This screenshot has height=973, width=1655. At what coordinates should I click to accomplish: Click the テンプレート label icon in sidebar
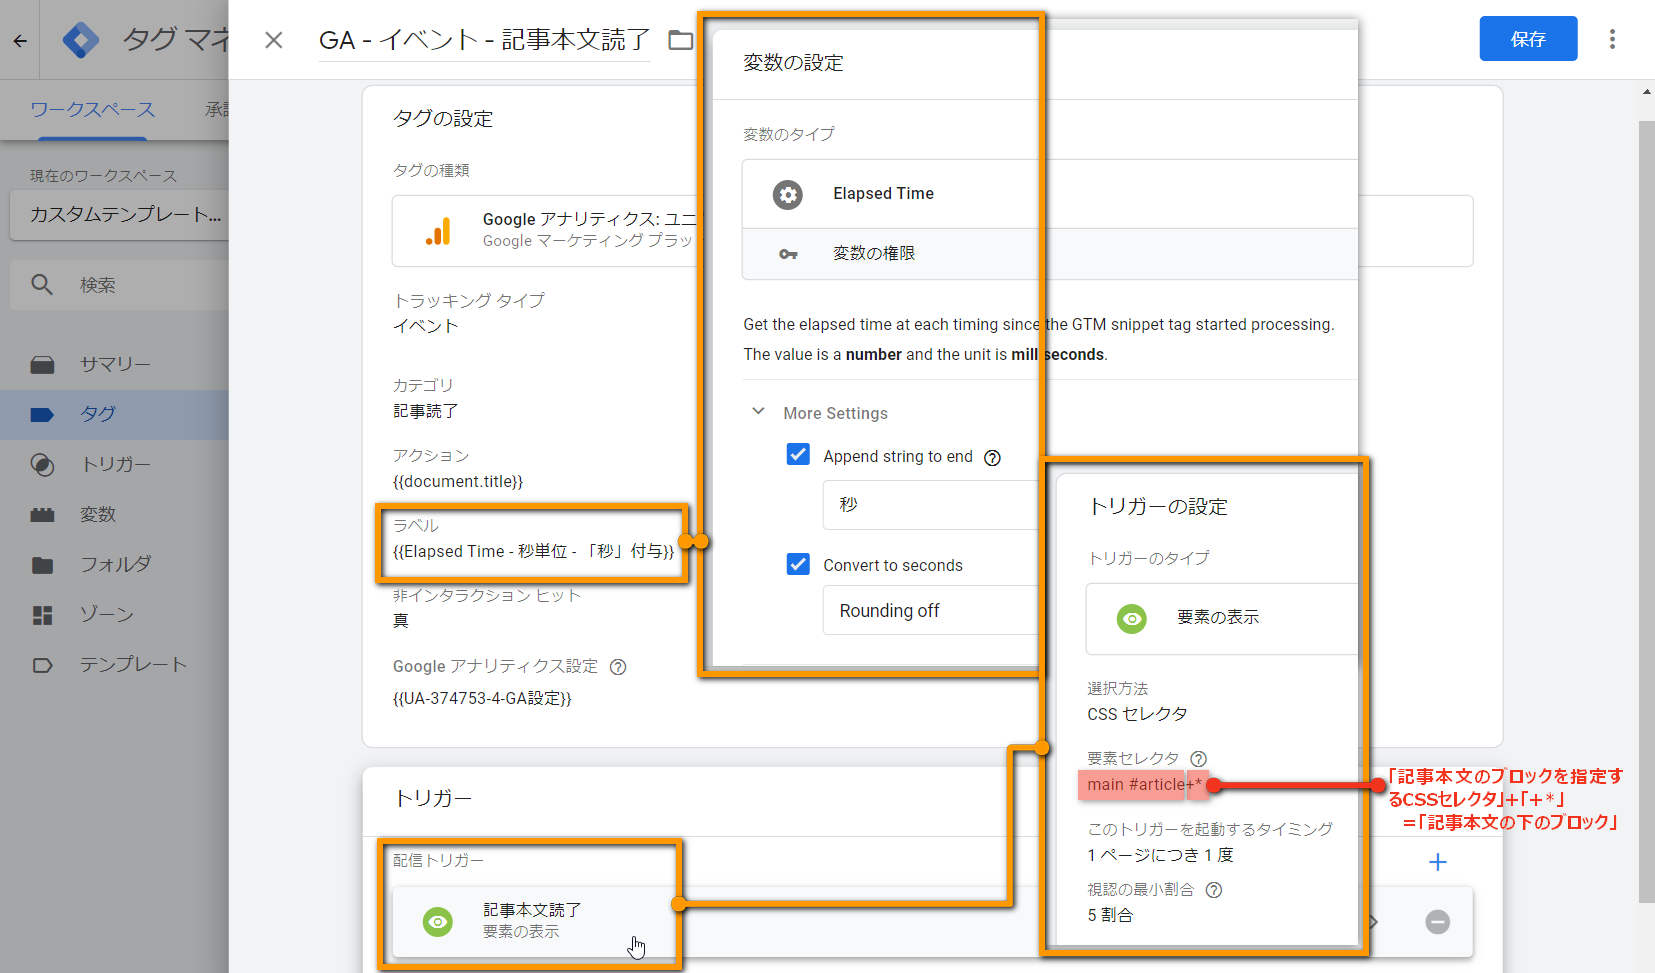[42, 664]
